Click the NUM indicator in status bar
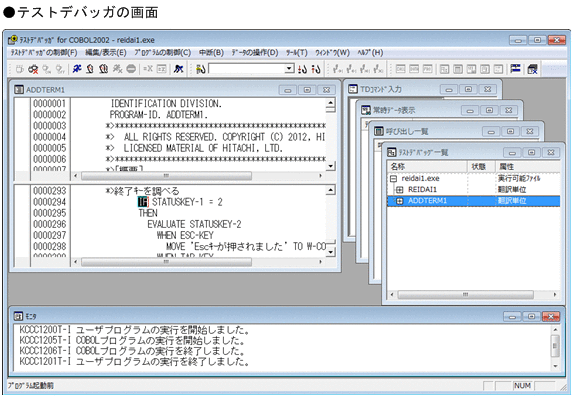Screen dimensions: 575x399 523,385
